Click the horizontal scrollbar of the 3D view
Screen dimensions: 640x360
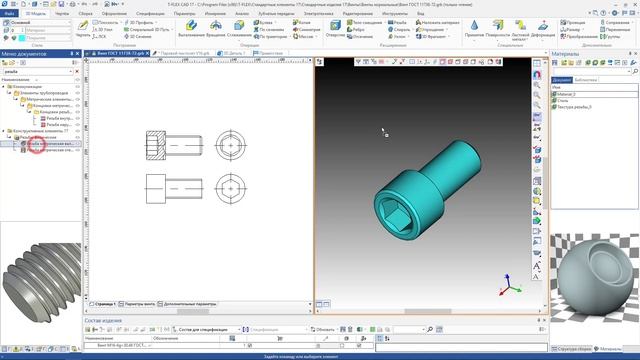point(427,311)
